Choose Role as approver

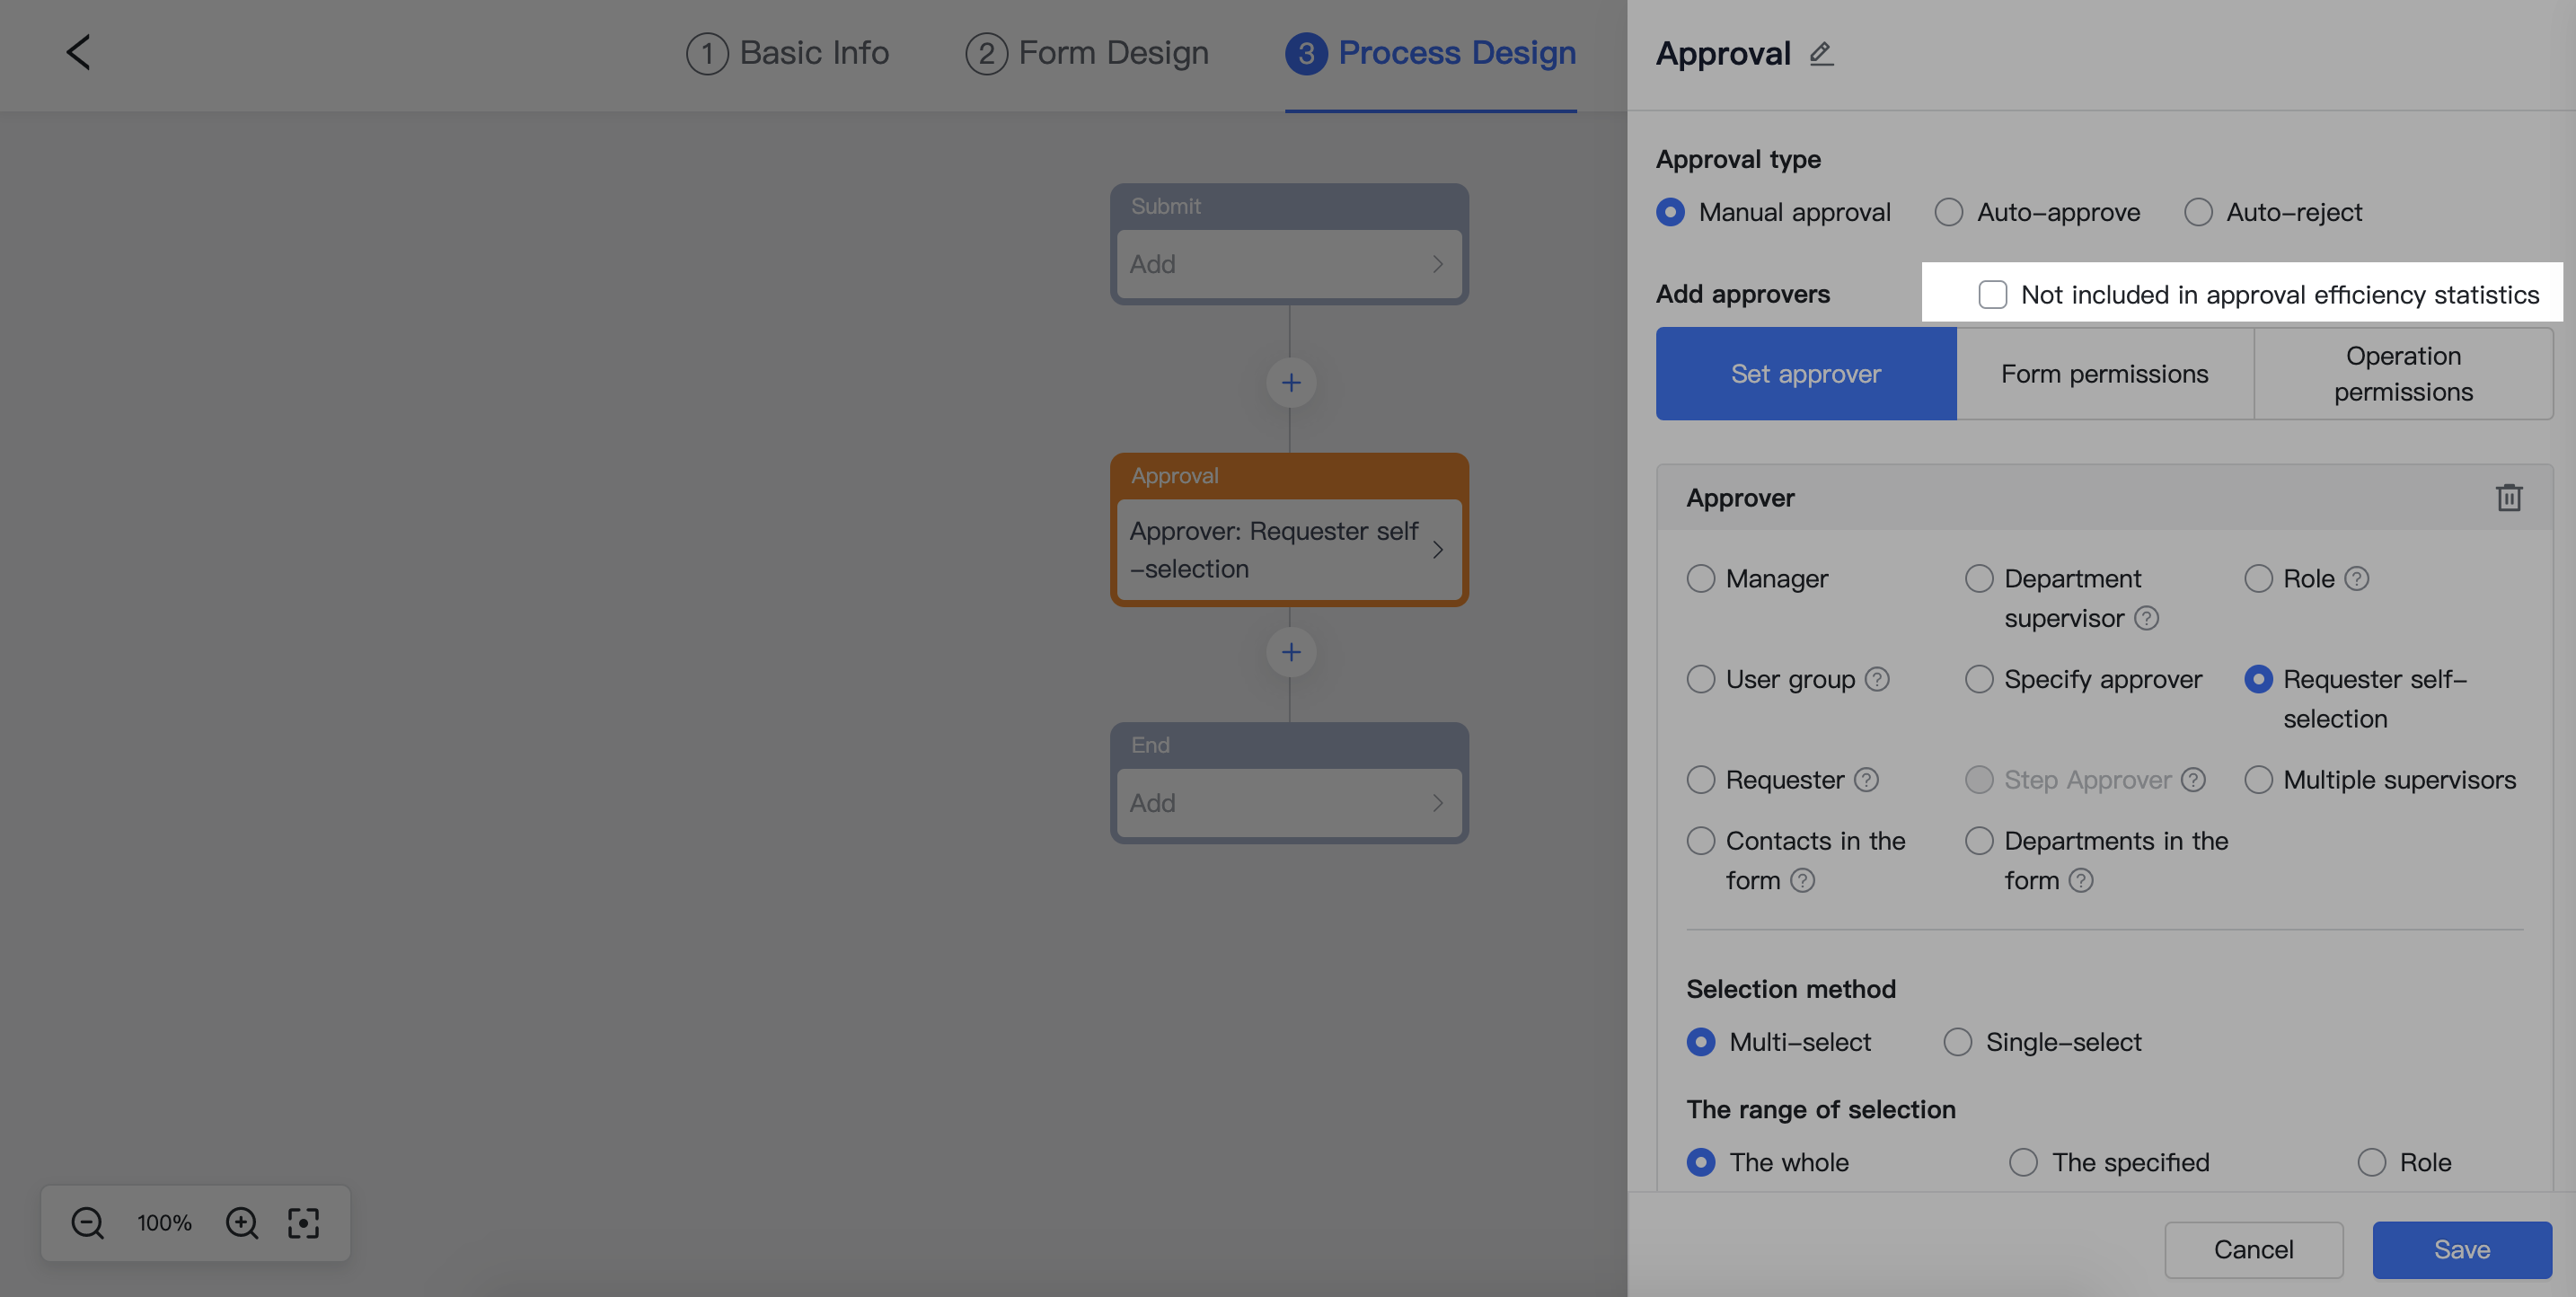(x=2258, y=579)
